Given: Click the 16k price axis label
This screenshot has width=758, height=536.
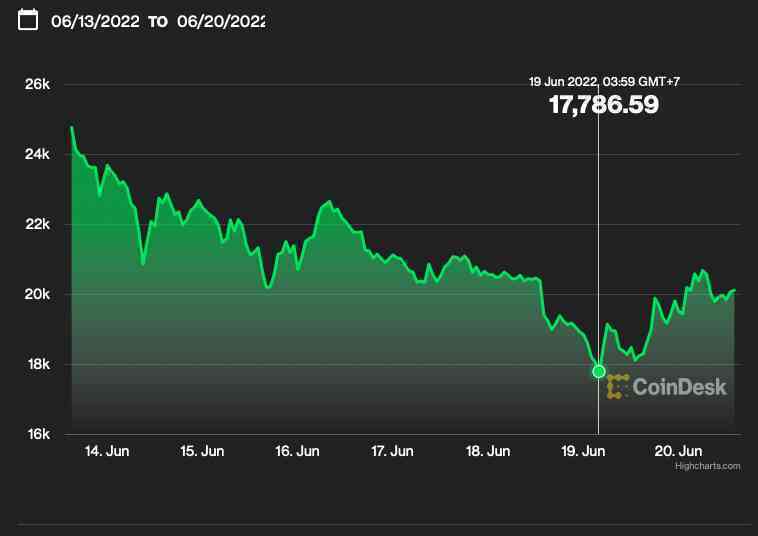Looking at the screenshot, I should 38,434.
